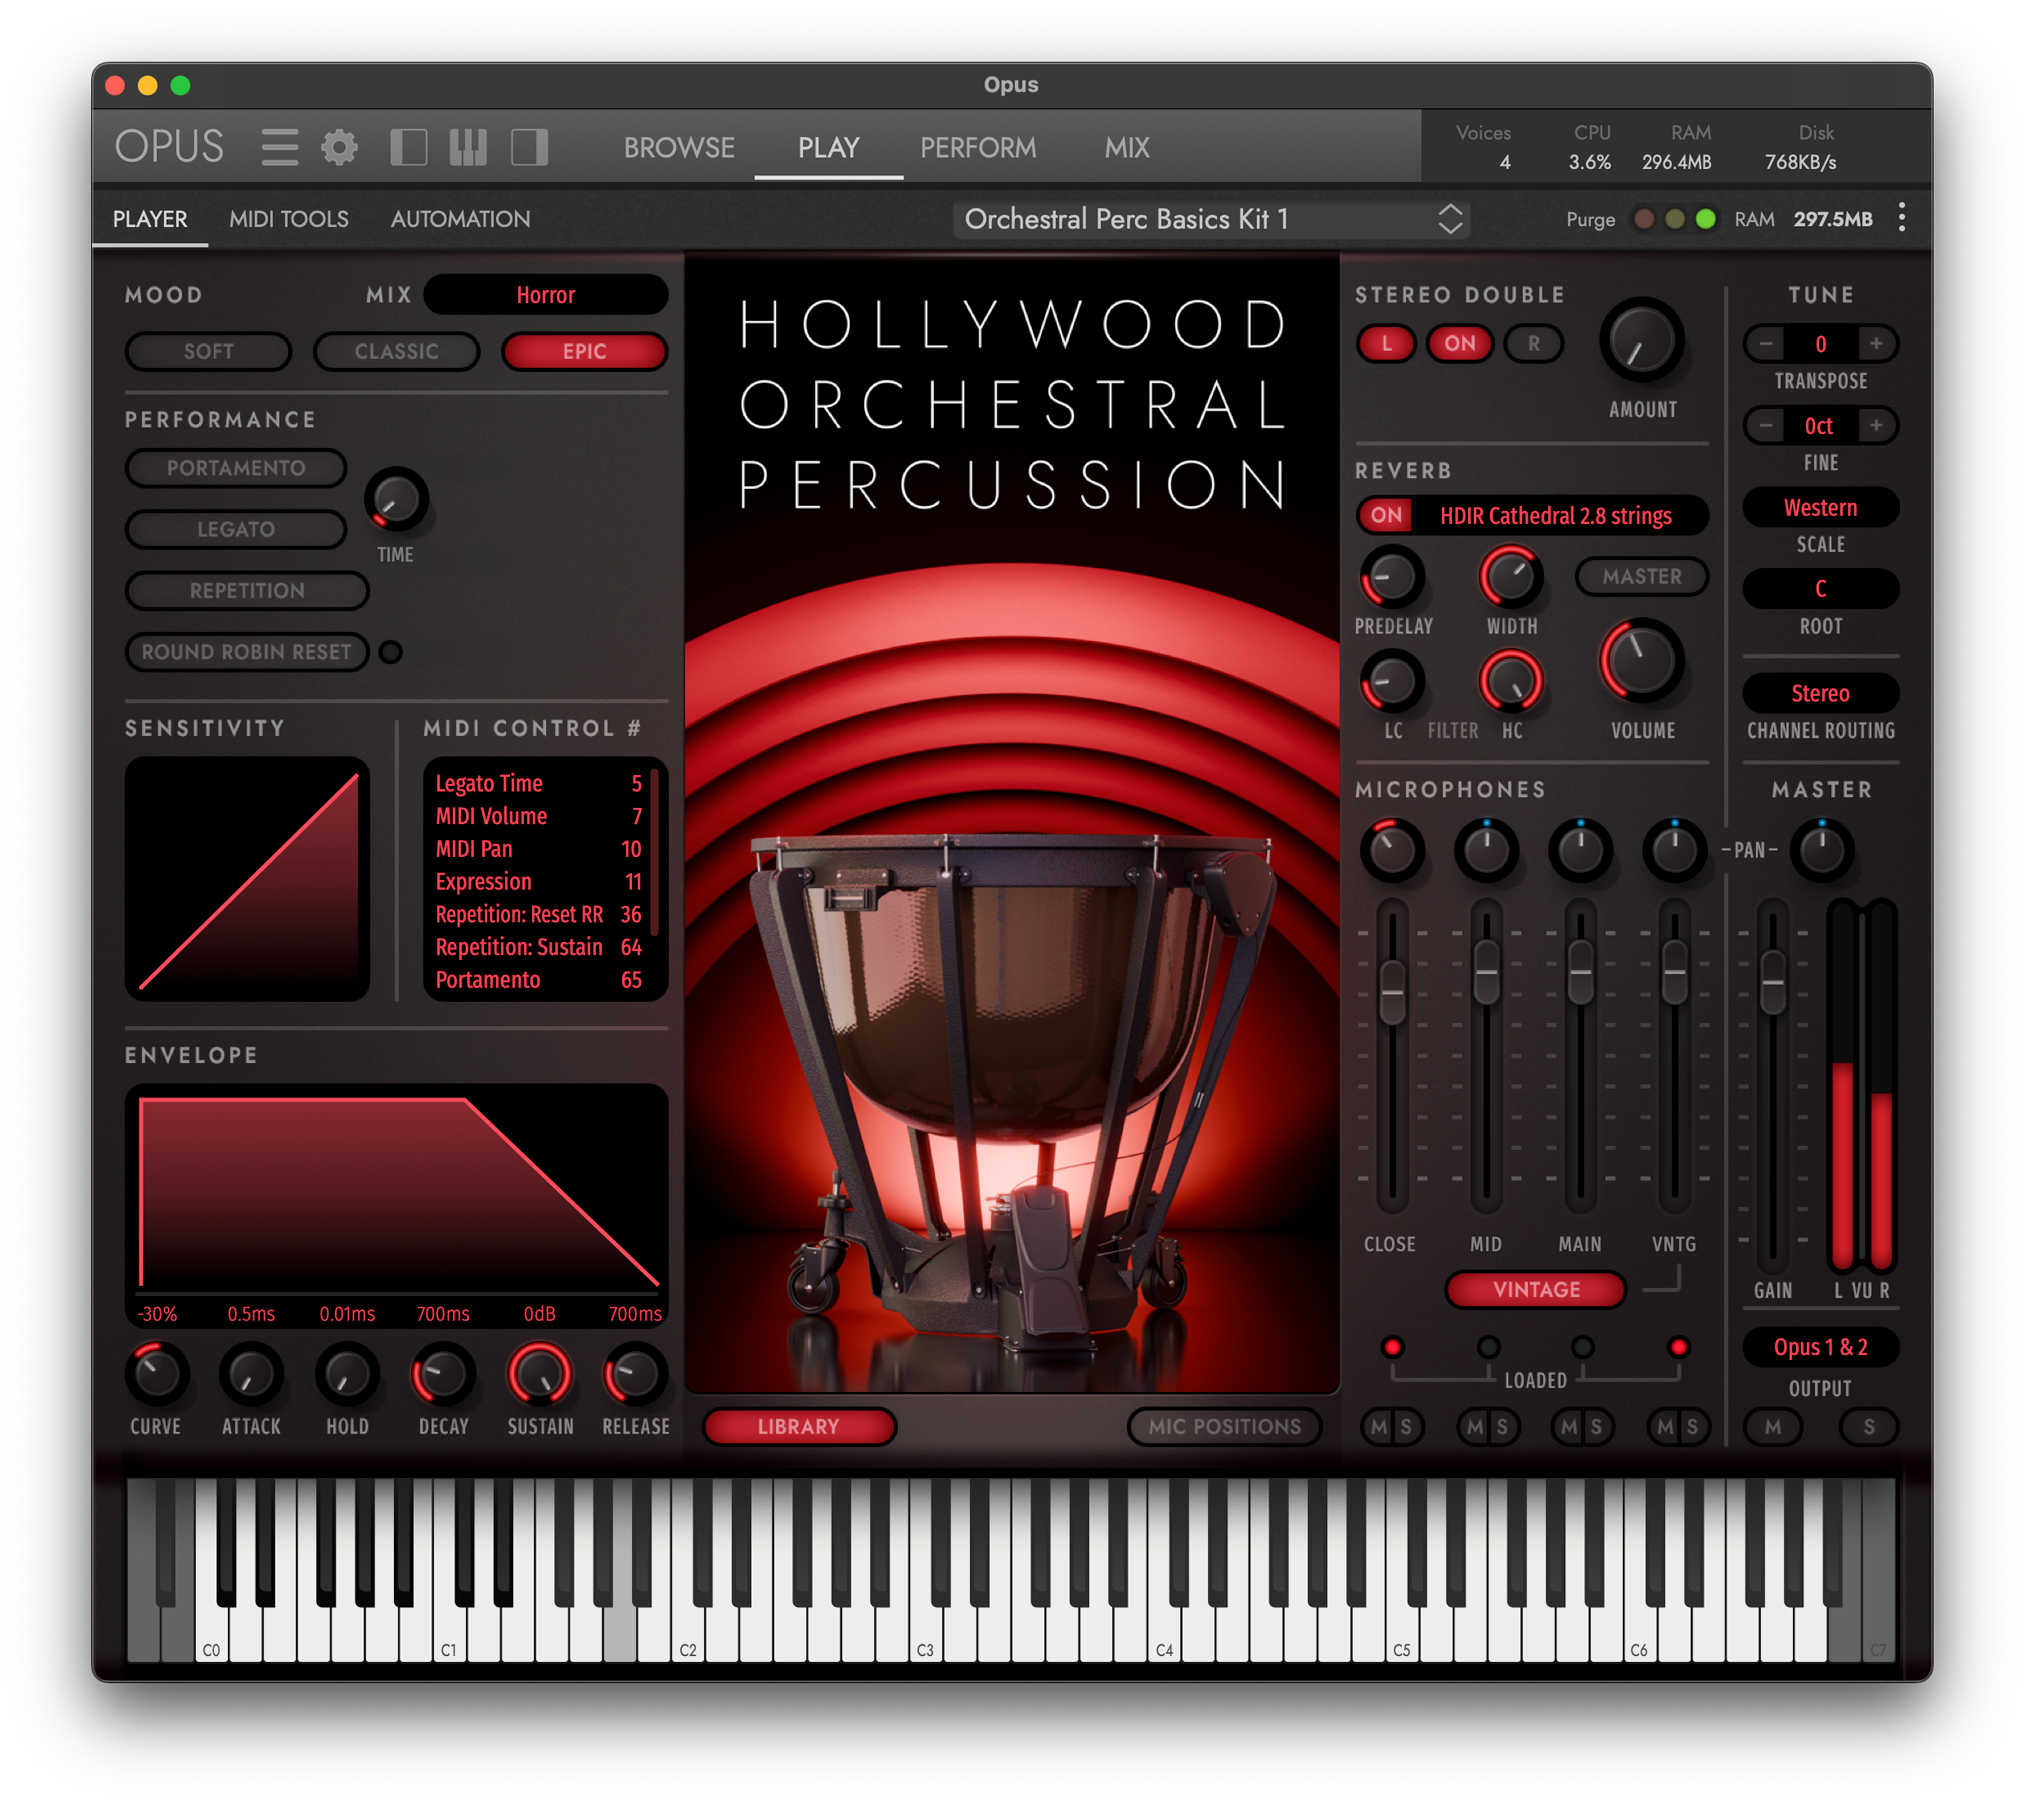Turn off the Reverb ON switch

point(1386,515)
